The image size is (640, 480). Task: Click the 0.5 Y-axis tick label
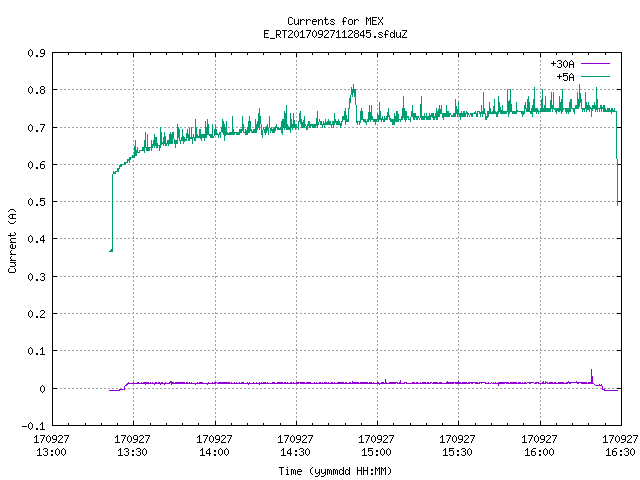click(x=36, y=202)
